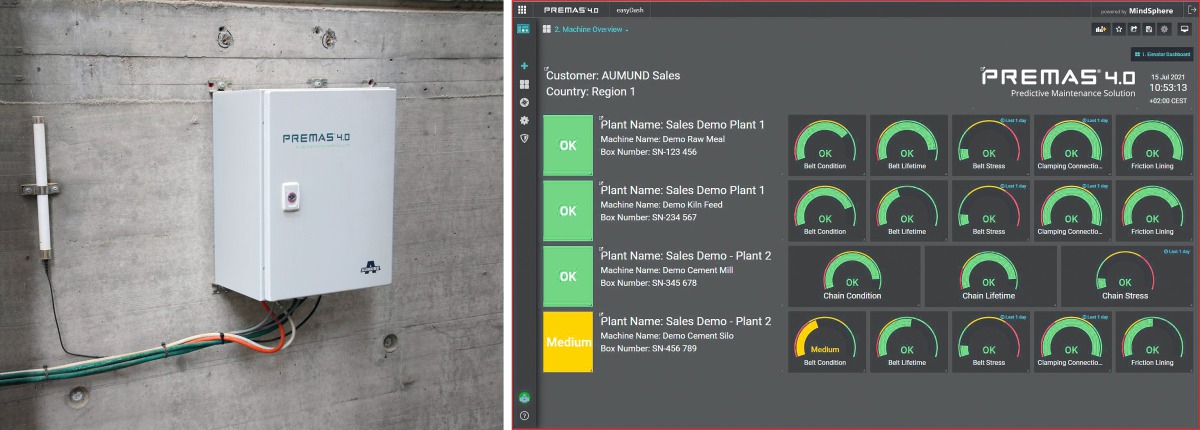1200x430 pixels.
Task: Open Clamping Connection gauge for Demo Raw Meal
Action: pyautogui.click(x=1071, y=145)
